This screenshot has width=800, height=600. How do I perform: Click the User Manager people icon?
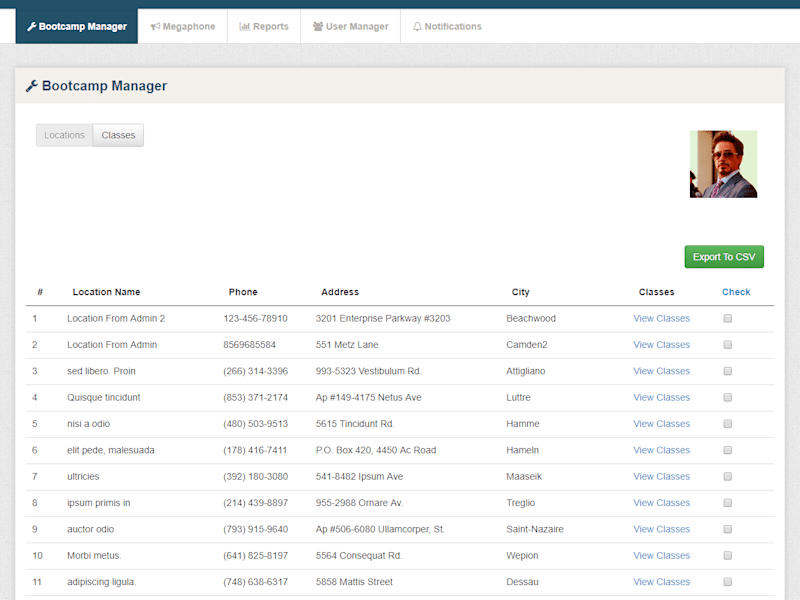(x=318, y=27)
